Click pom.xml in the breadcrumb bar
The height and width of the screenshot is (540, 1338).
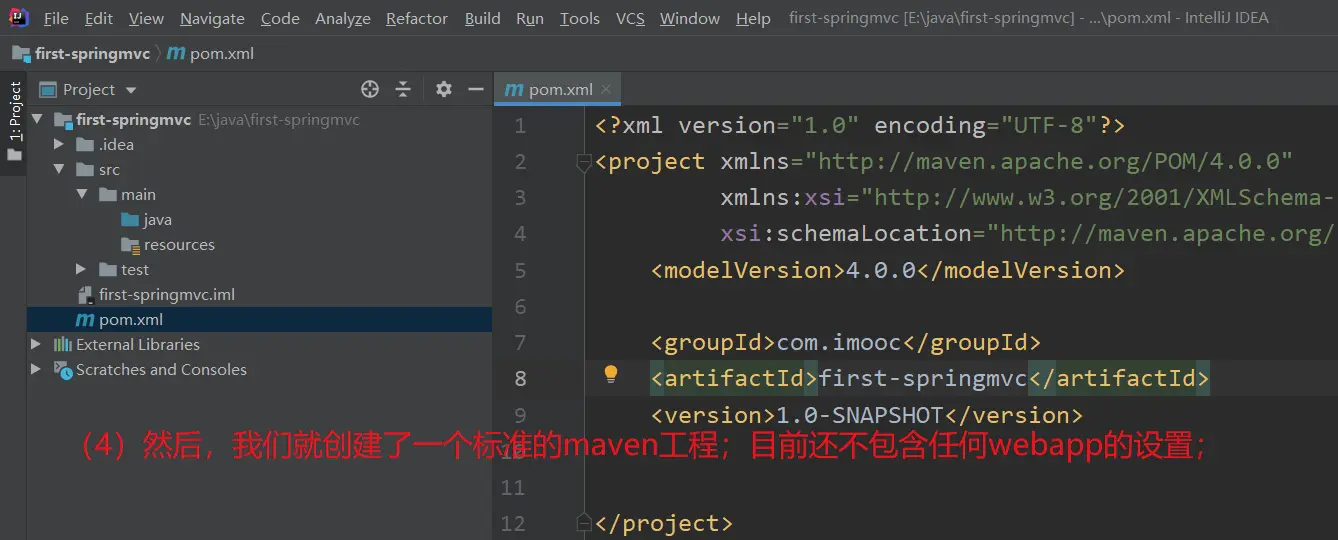pos(222,54)
